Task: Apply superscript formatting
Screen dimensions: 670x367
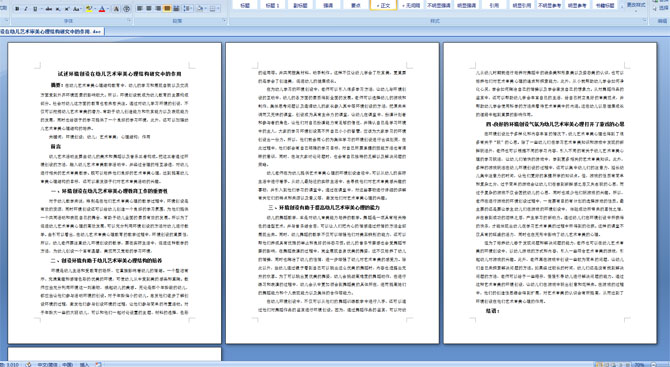Action: 67,9
